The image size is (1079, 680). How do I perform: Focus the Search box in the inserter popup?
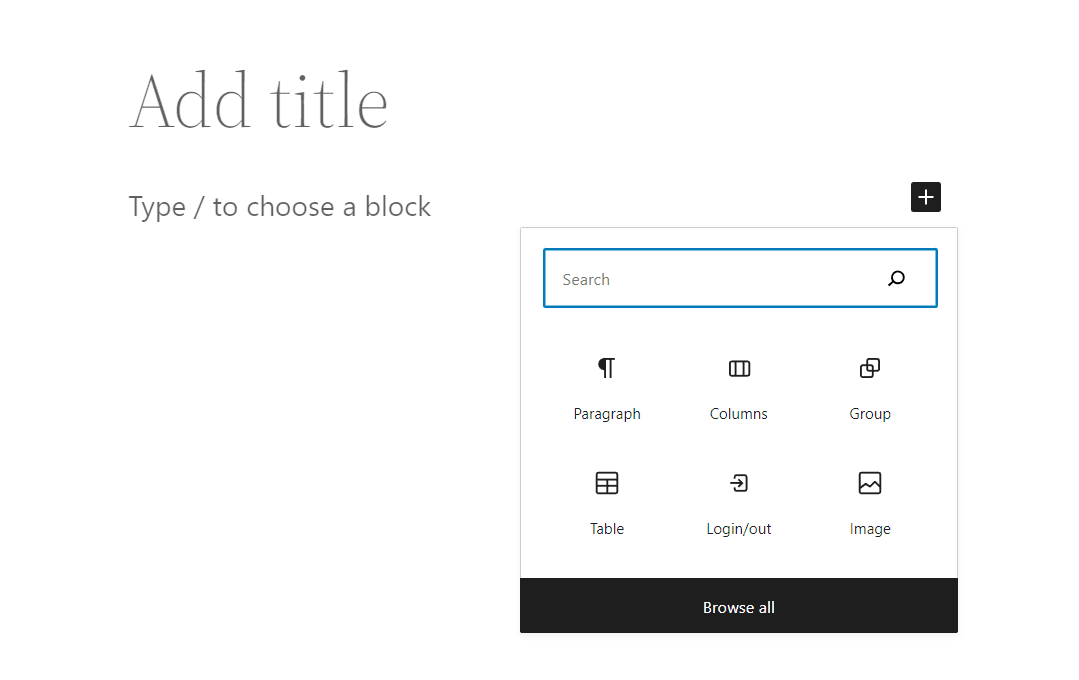pyautogui.click(x=700, y=278)
